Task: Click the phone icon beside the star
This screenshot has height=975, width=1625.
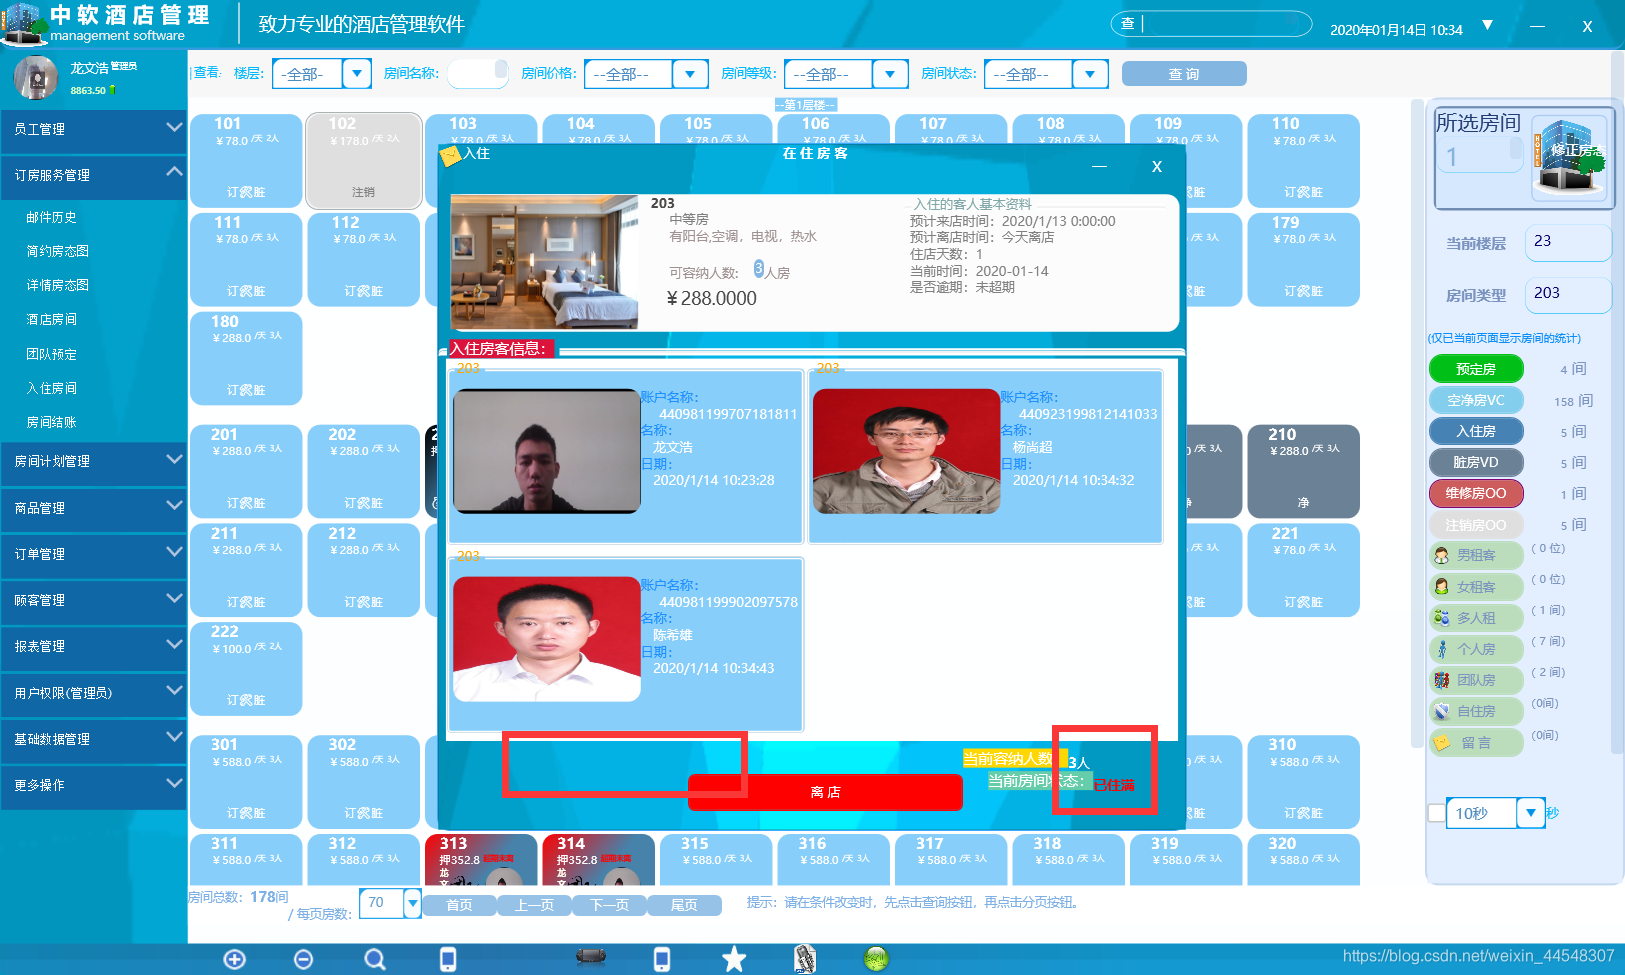Action: (662, 959)
